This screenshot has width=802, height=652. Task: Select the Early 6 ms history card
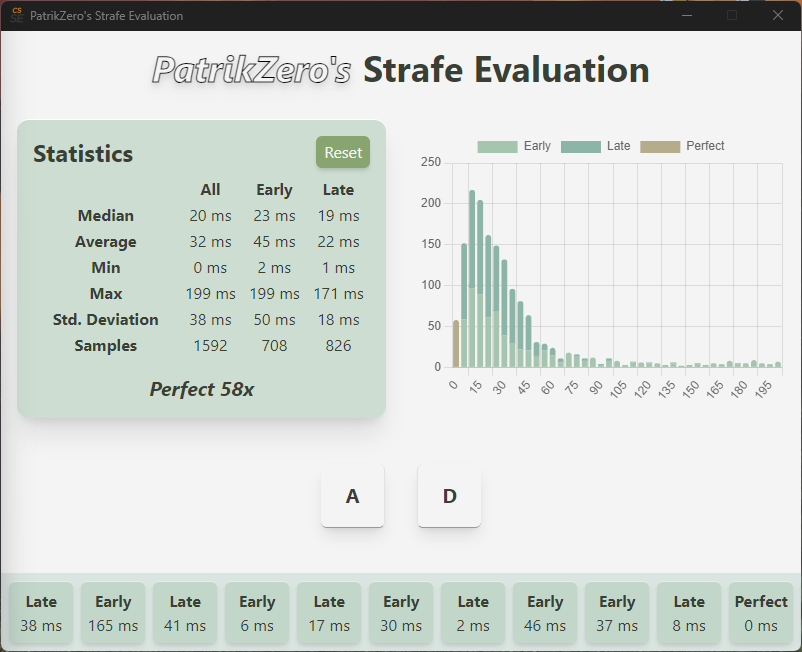[x=257, y=613]
